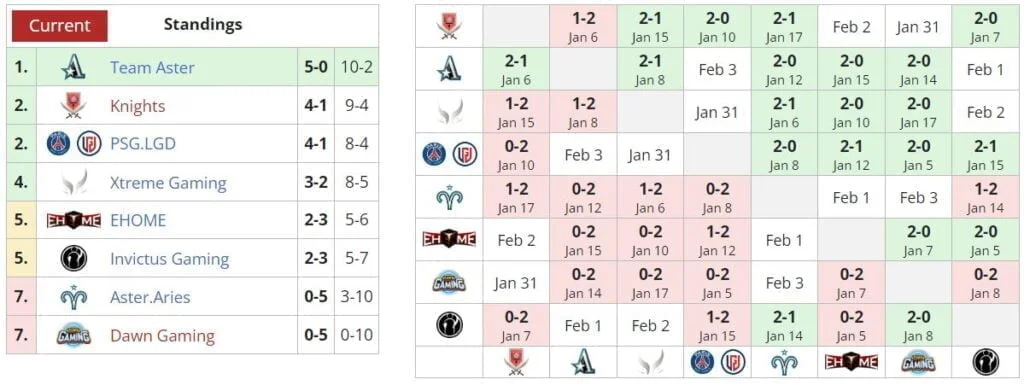The height and width of the screenshot is (385, 1024).
Task: Click the EHOME logo in standings
Action: pyautogui.click(x=74, y=220)
